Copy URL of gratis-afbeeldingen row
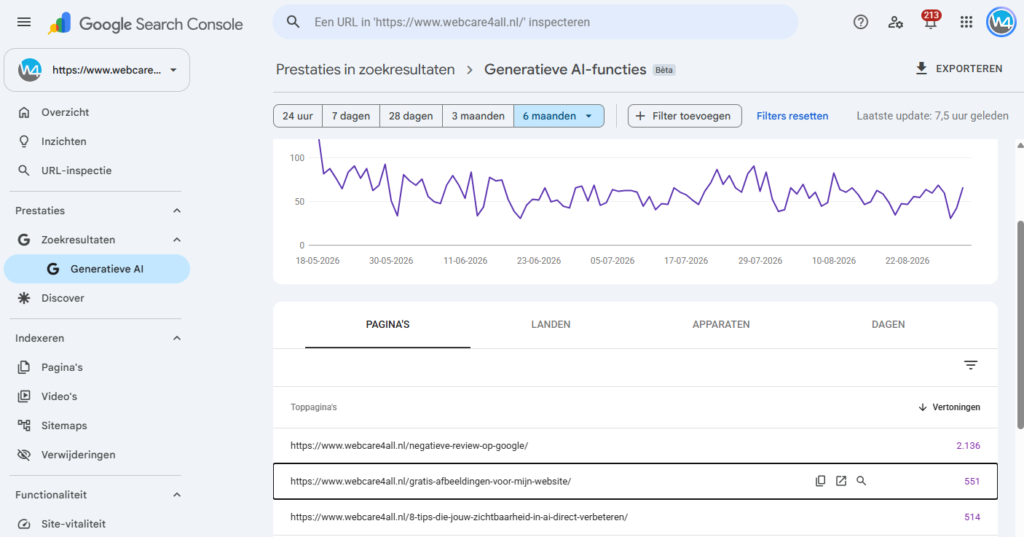Image resolution: width=1024 pixels, height=537 pixels. pos(820,481)
